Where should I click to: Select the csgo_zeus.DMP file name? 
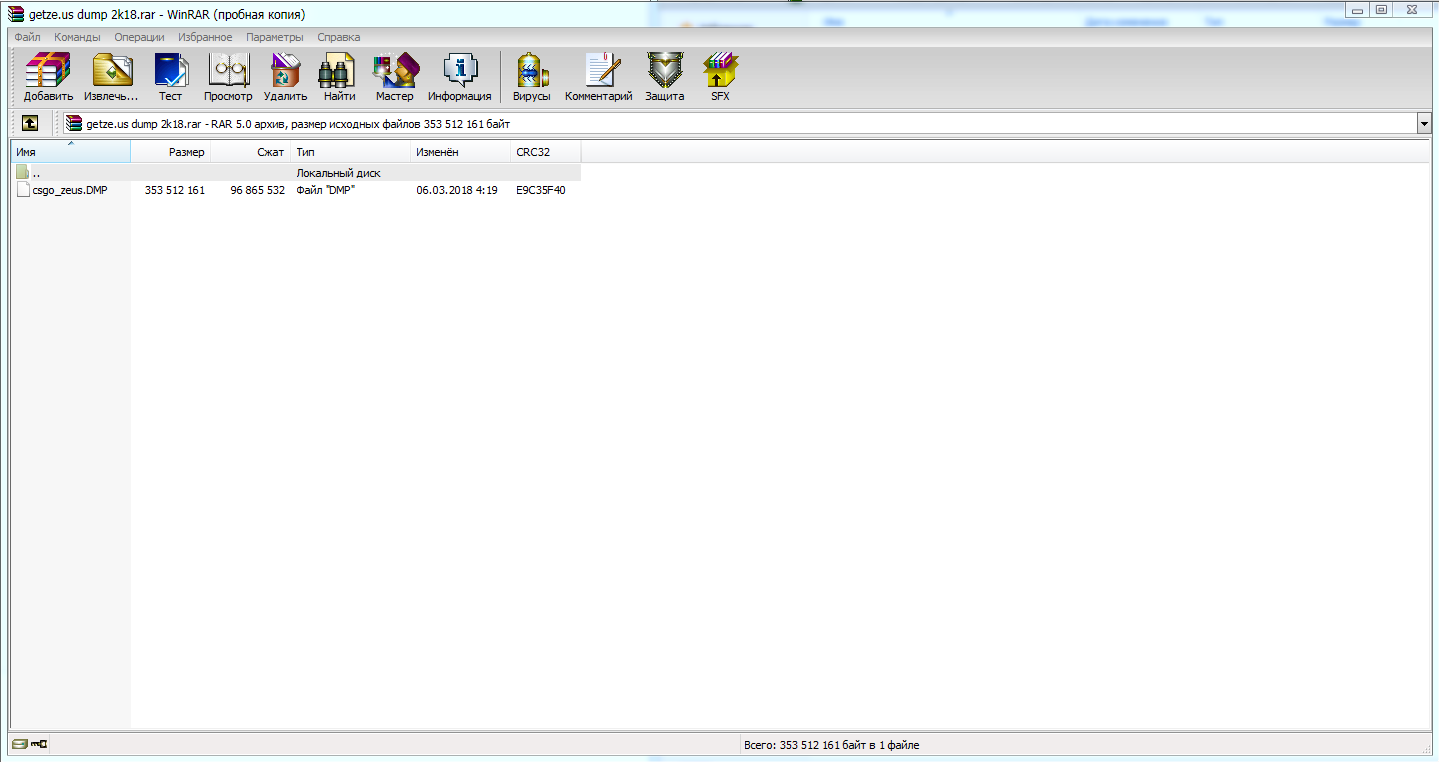tap(70, 190)
